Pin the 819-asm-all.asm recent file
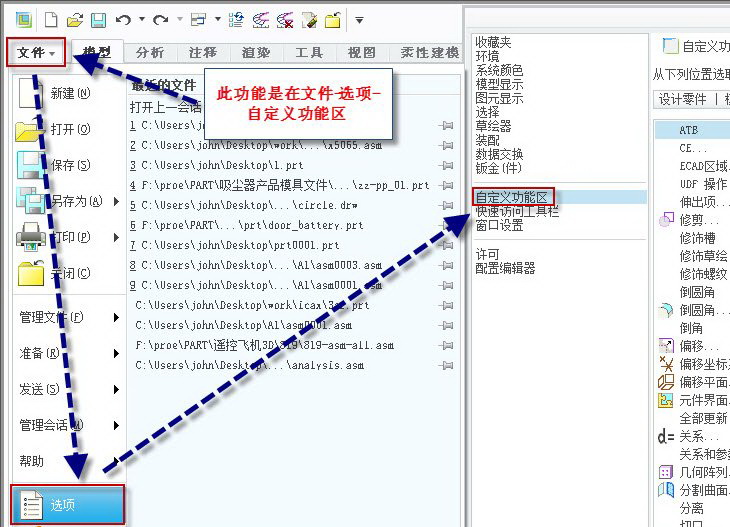Viewport: 730px width, 527px height. [x=446, y=345]
